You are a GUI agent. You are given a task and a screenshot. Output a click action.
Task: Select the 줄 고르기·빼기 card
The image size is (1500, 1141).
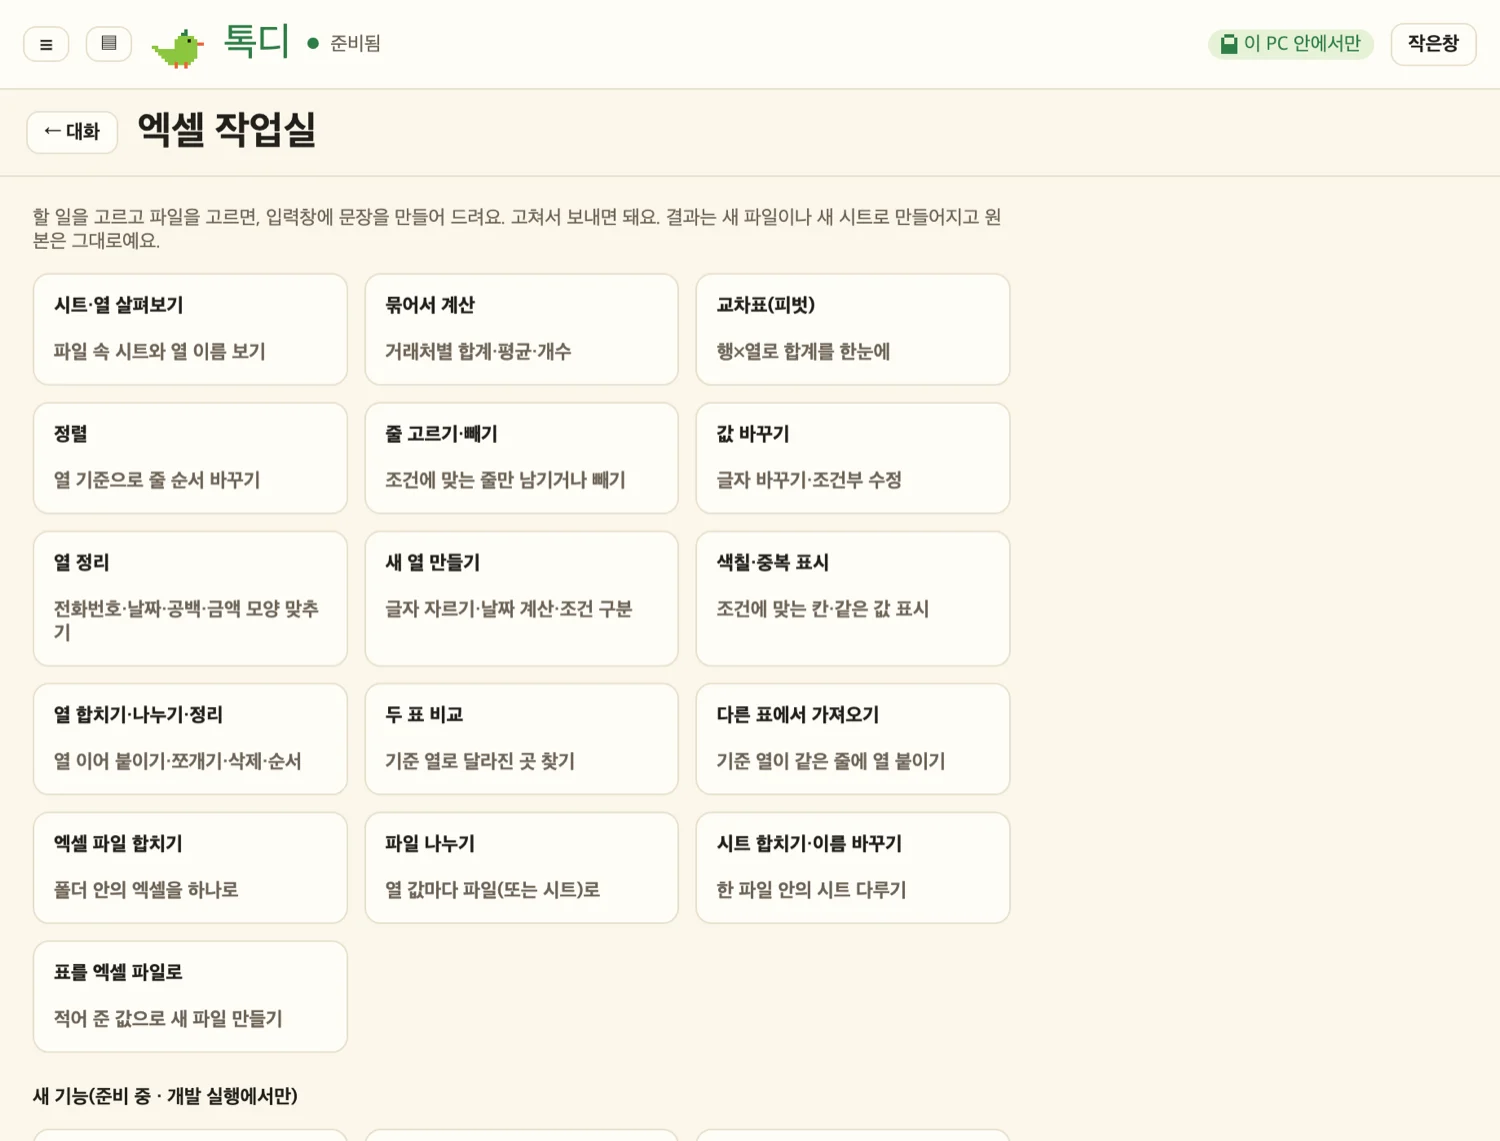tap(521, 458)
